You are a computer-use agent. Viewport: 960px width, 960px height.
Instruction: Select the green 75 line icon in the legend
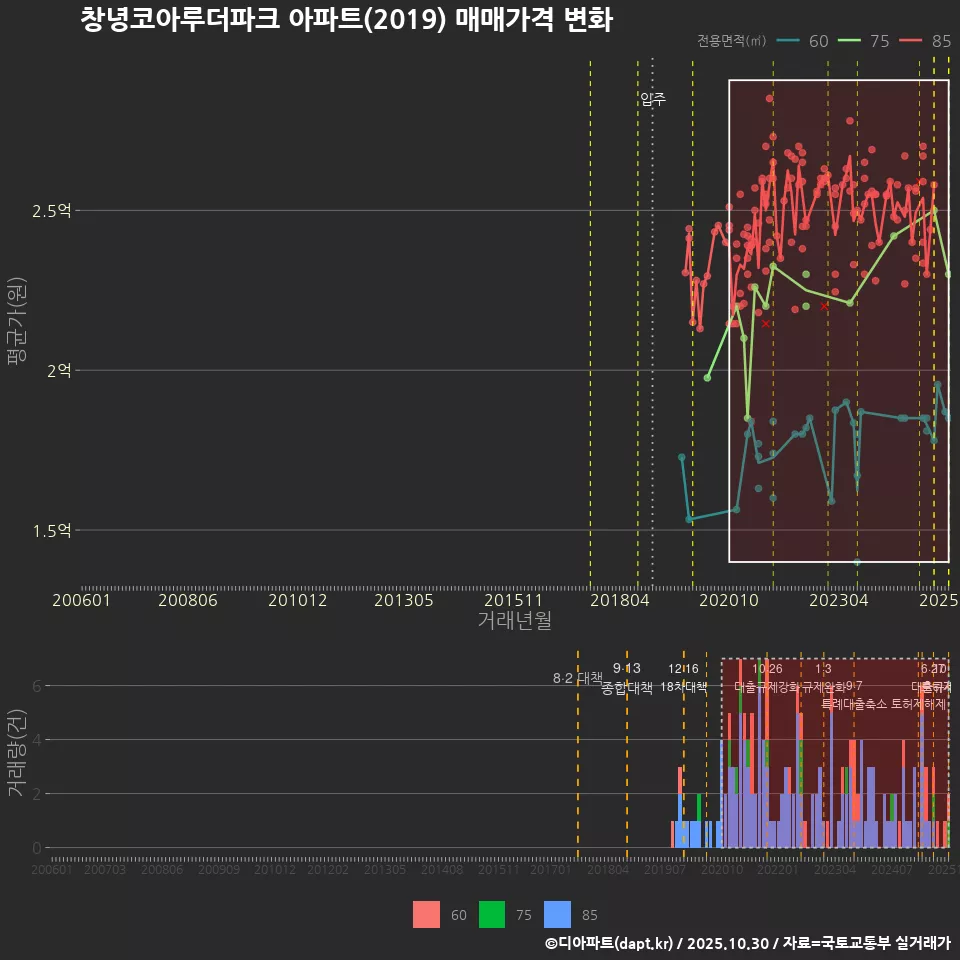pos(849,42)
